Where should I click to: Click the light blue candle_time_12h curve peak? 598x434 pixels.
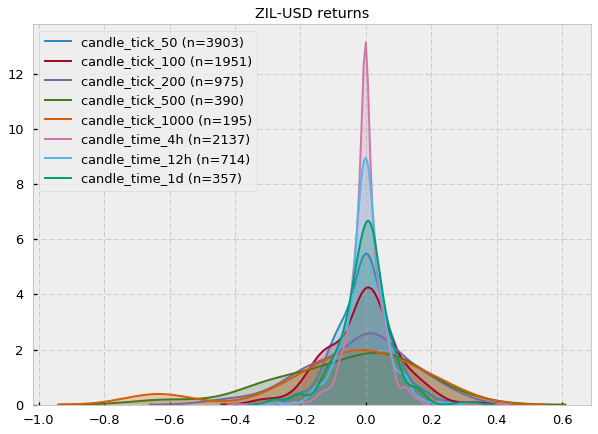tap(366, 158)
